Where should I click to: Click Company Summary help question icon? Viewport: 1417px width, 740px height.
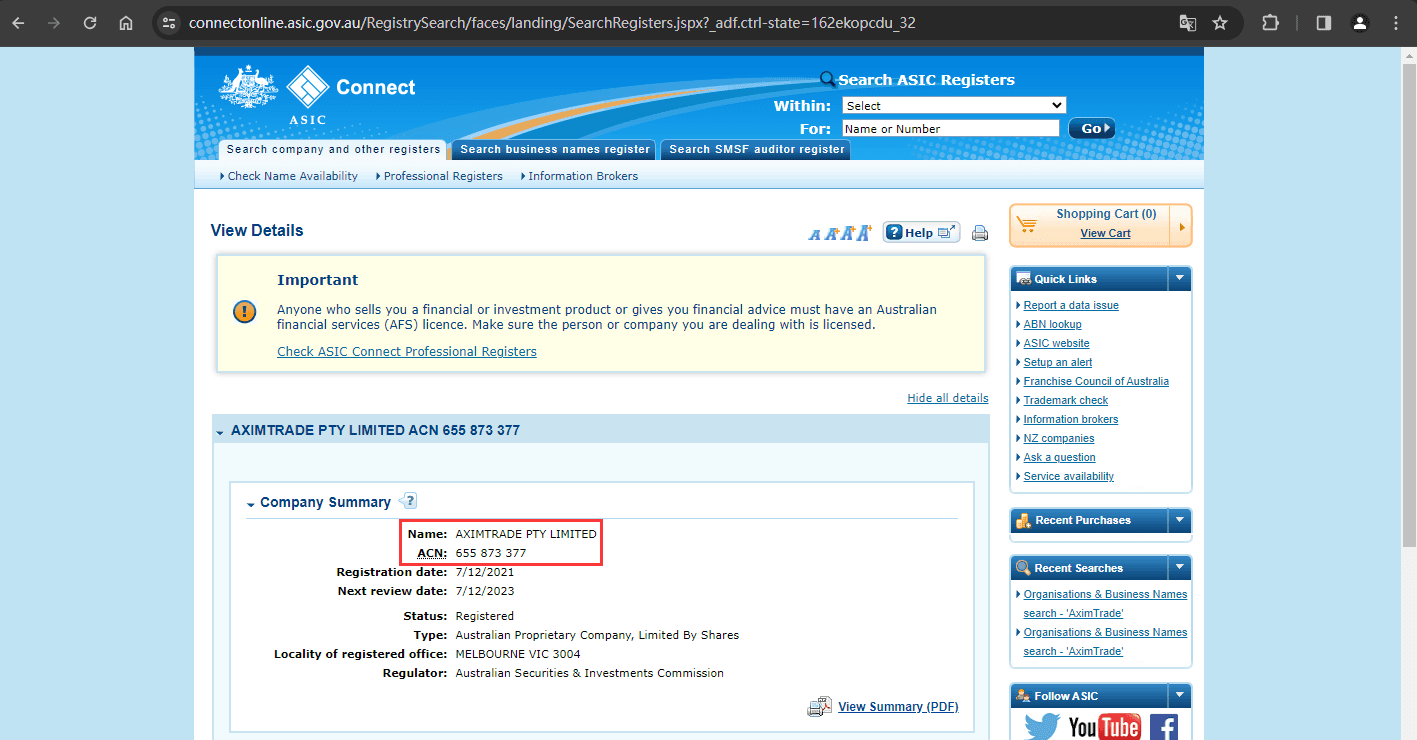[x=408, y=501]
